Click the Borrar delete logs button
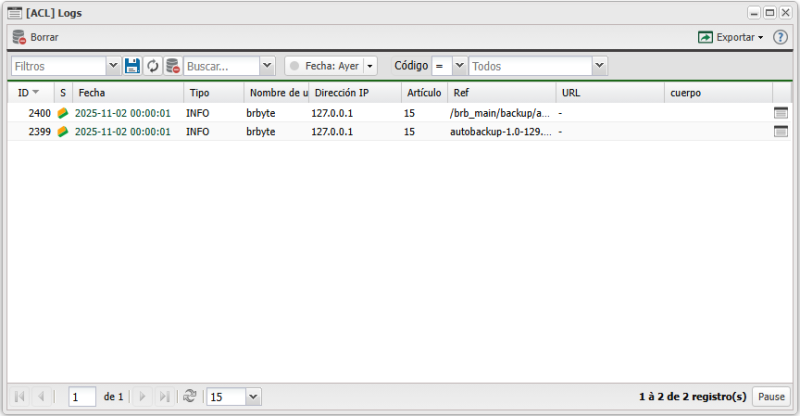Image resolution: width=800 pixels, height=416 pixels. tap(35, 37)
